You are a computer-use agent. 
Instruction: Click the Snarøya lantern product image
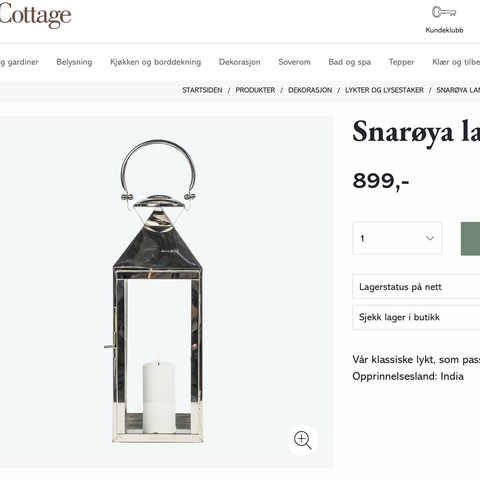tap(158, 291)
